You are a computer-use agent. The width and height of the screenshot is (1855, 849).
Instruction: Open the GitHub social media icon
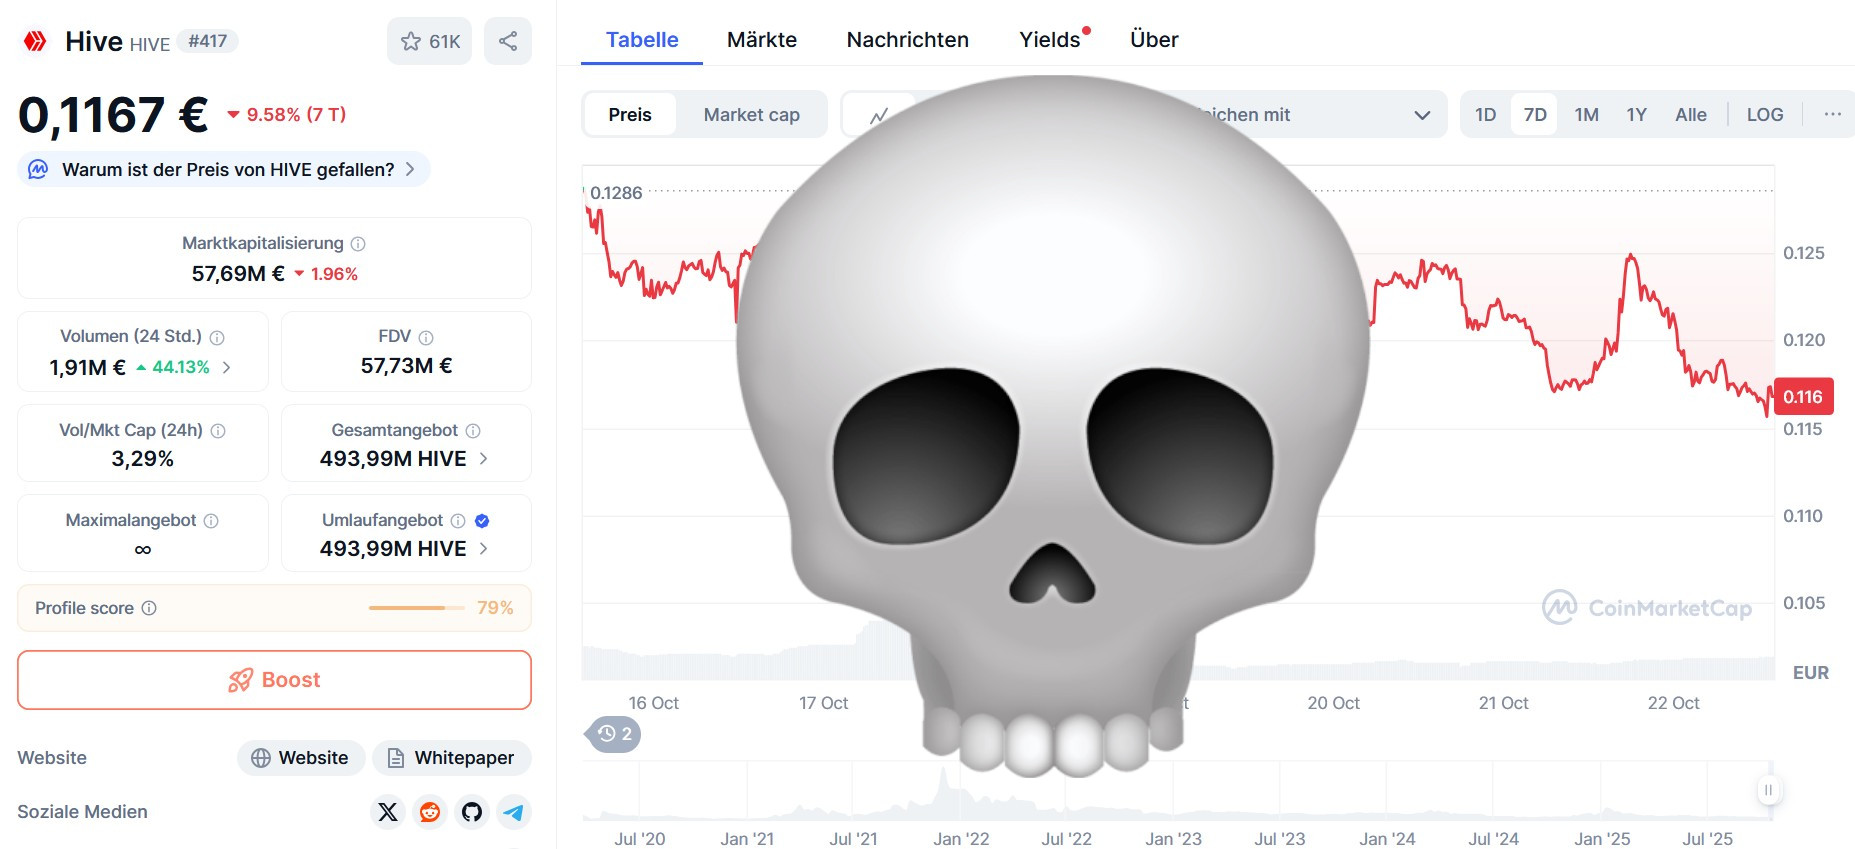coord(472,812)
